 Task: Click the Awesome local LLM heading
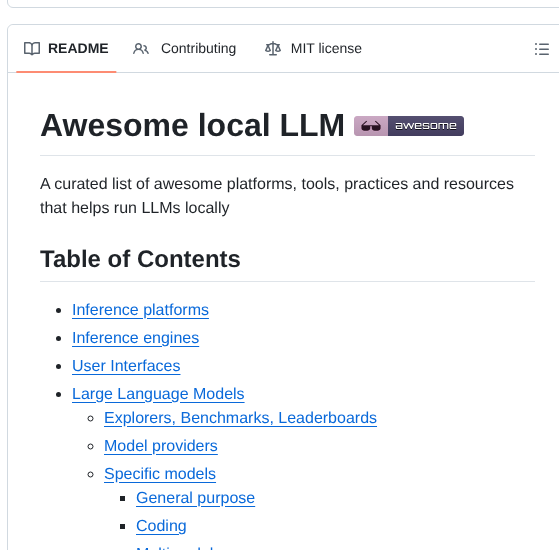pos(192,125)
